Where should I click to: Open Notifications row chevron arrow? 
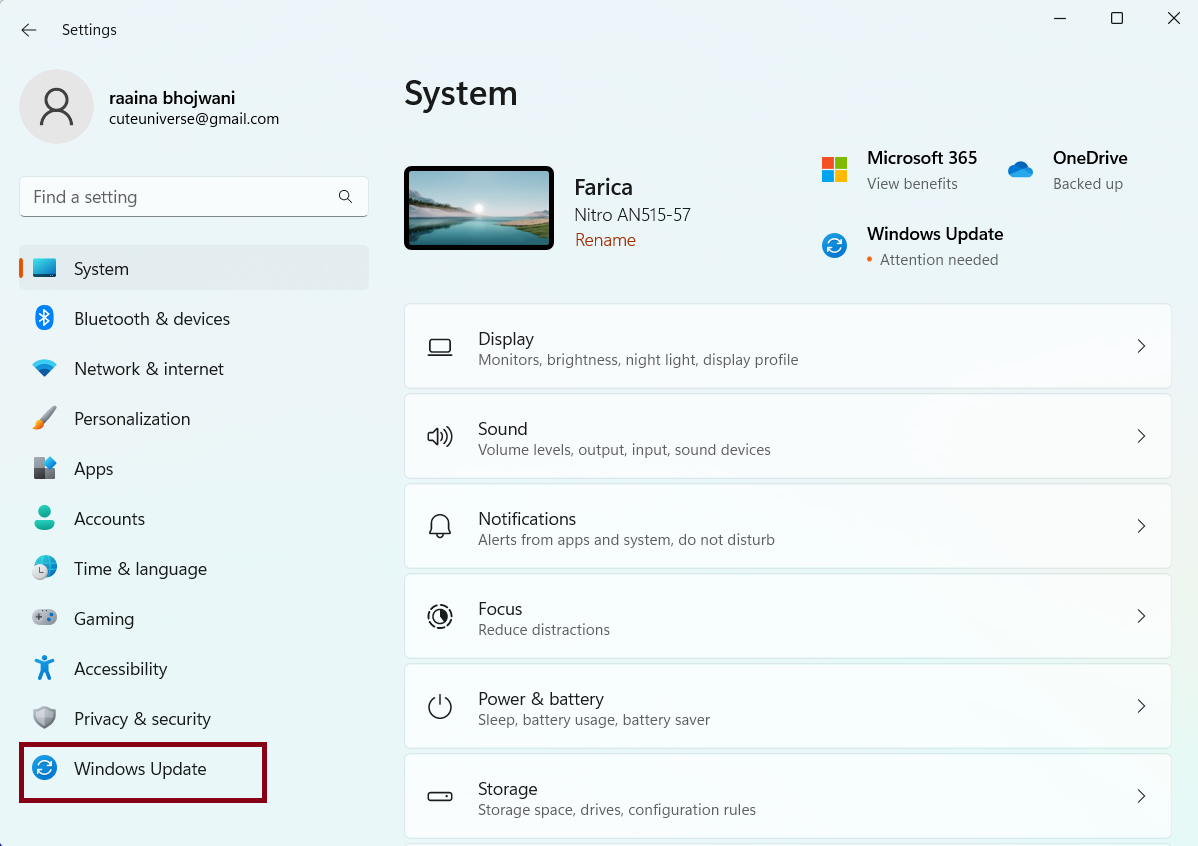(1141, 526)
